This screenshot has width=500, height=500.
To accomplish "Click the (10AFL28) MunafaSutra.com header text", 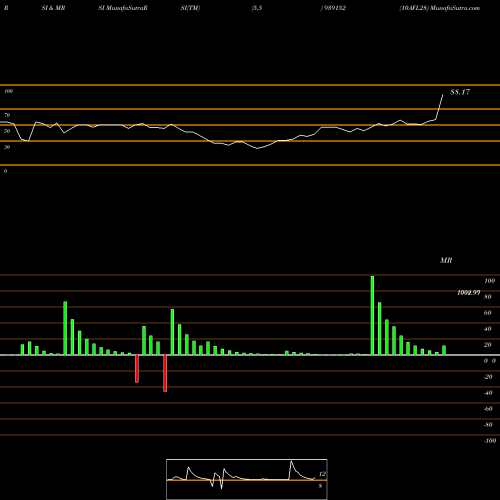I will click(x=440, y=8).
